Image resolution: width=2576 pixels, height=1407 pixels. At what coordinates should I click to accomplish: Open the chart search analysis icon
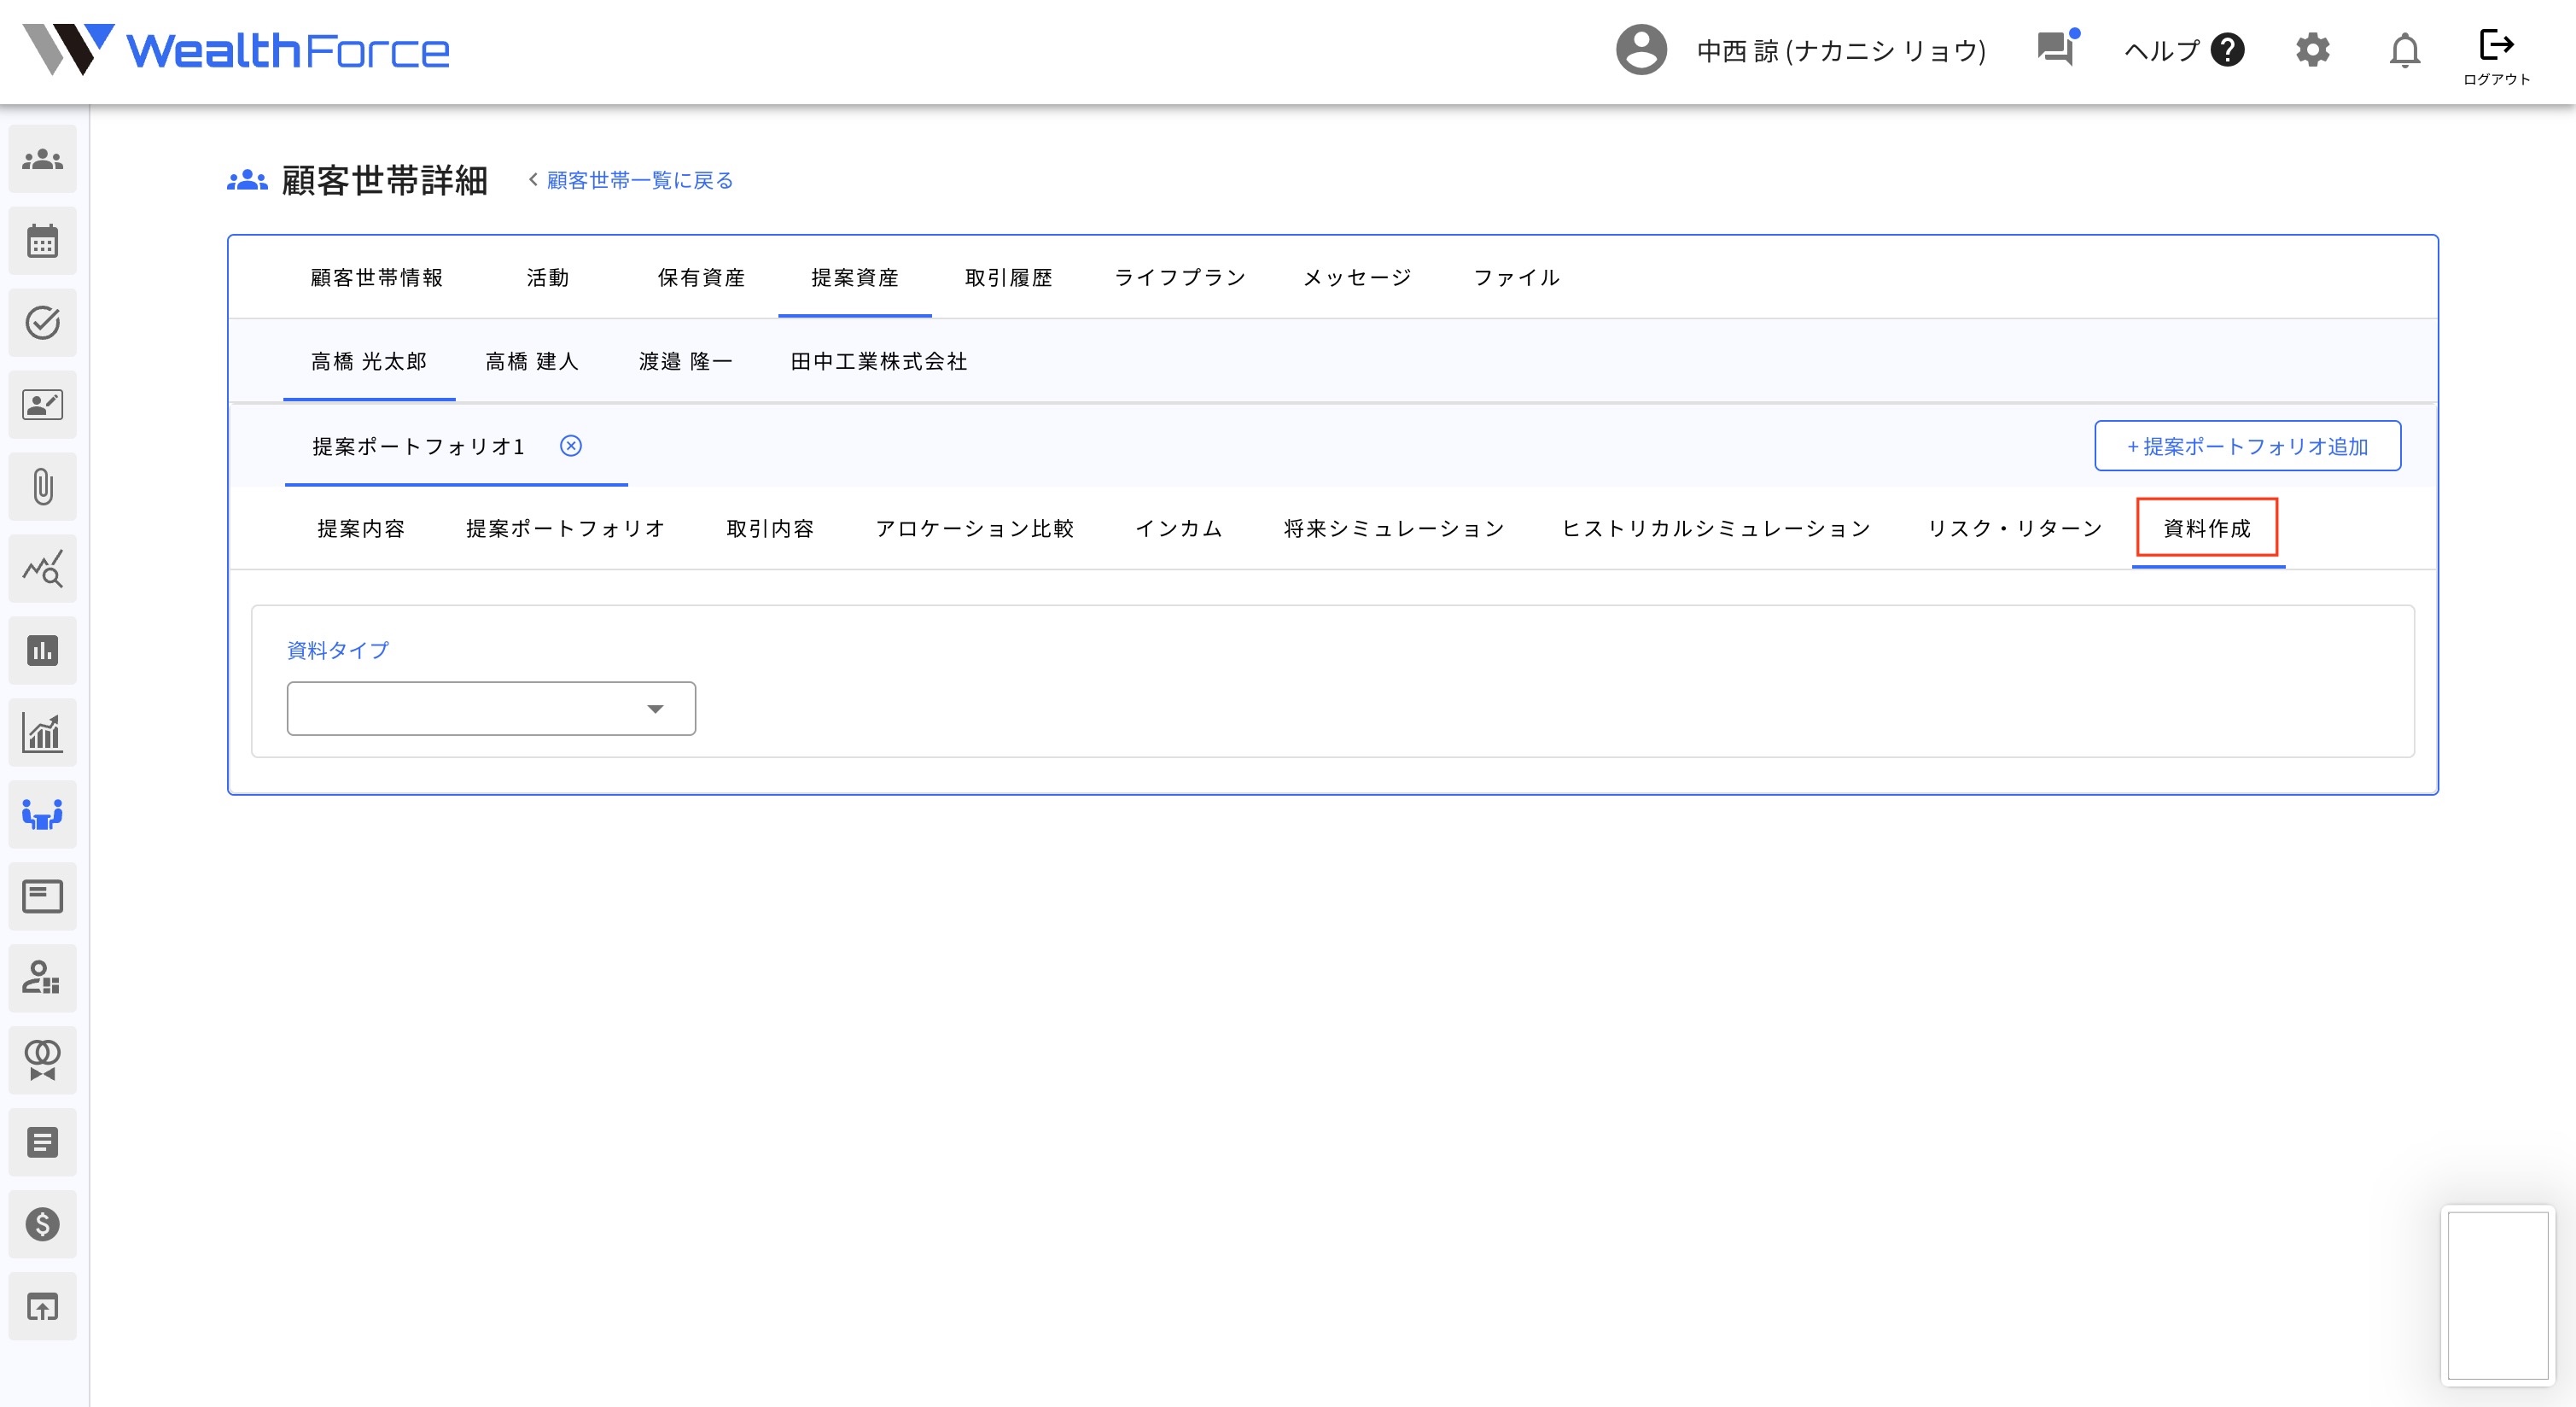click(x=43, y=569)
